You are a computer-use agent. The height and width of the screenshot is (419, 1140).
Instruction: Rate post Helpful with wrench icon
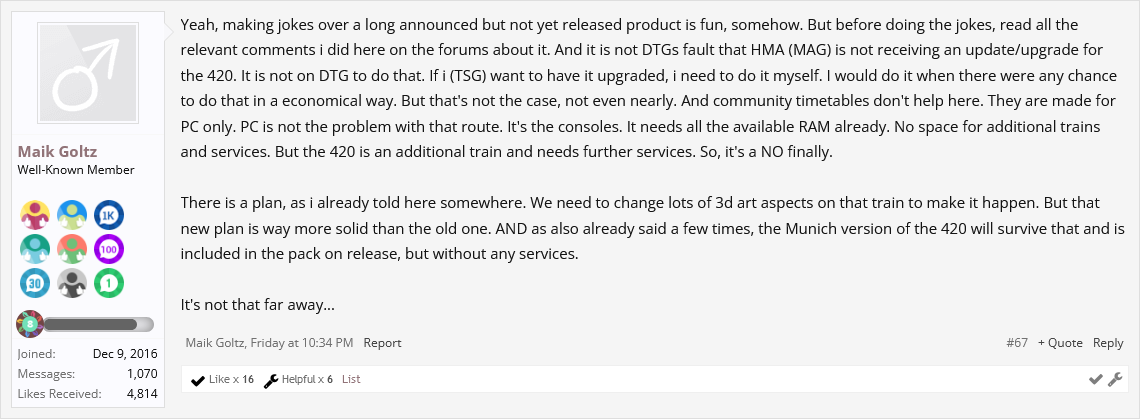tap(1114, 379)
